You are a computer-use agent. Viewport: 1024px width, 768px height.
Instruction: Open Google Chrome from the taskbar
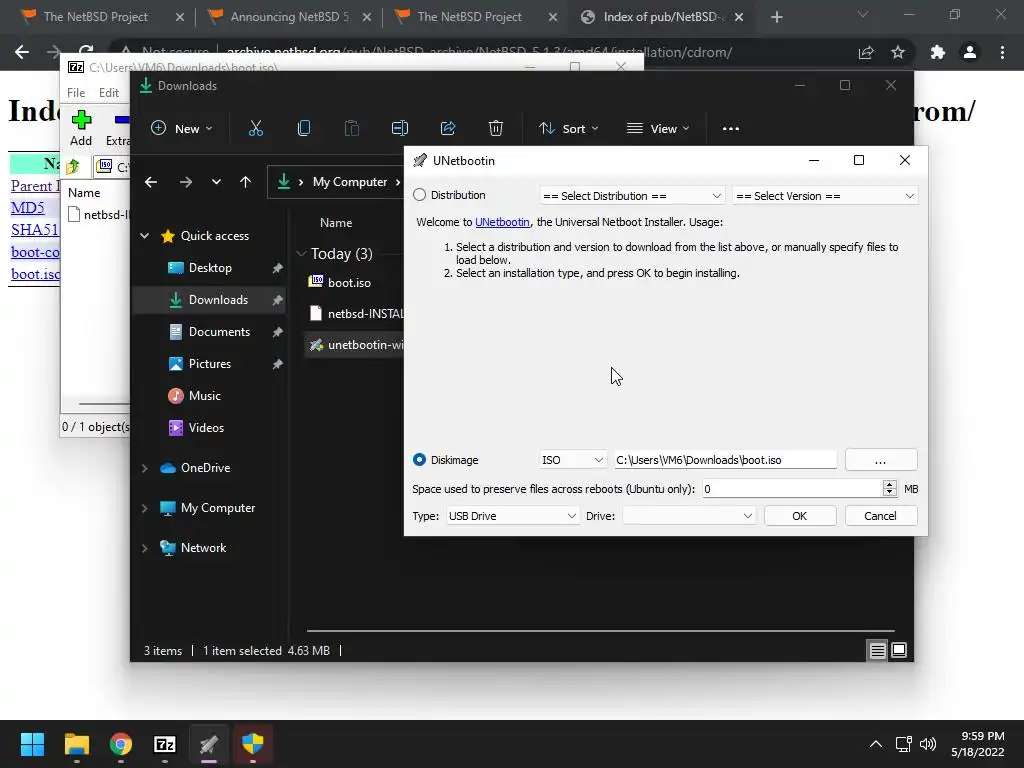point(121,744)
